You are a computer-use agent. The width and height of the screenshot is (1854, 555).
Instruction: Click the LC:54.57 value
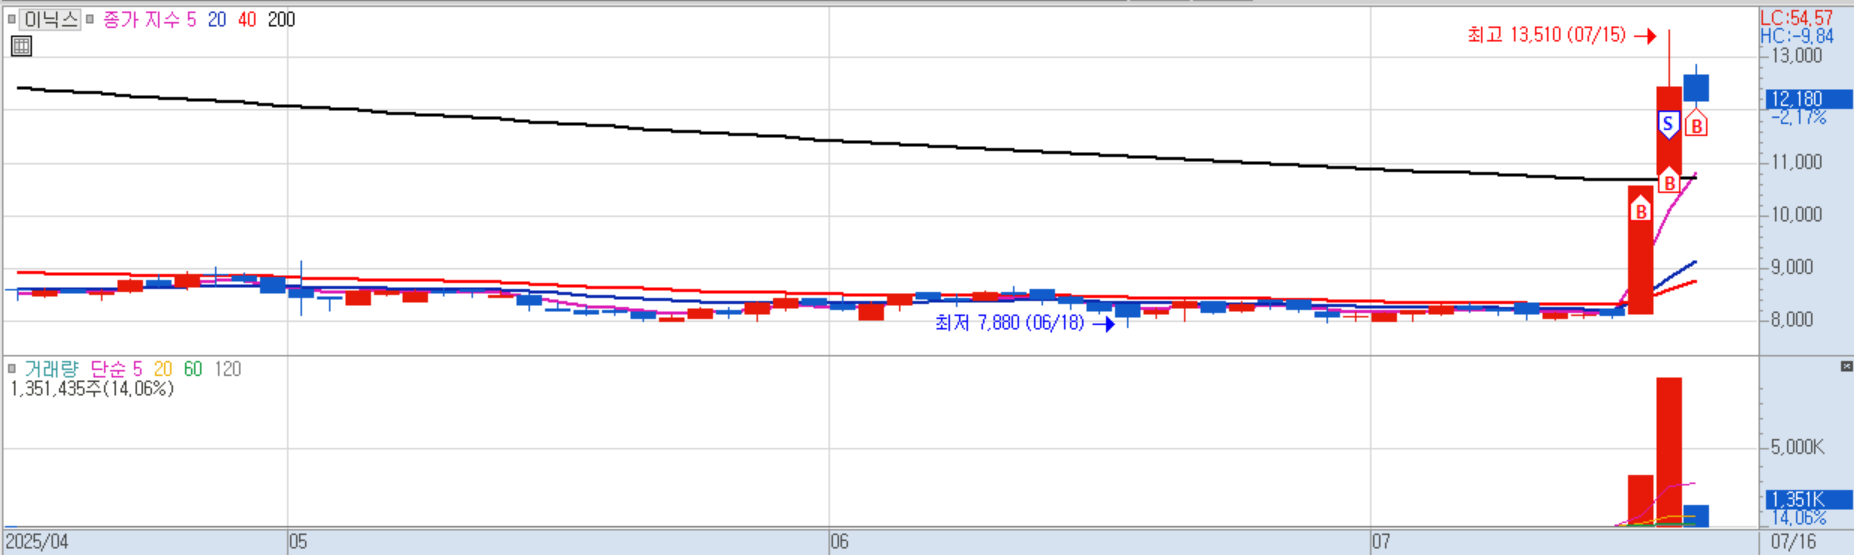click(1797, 18)
